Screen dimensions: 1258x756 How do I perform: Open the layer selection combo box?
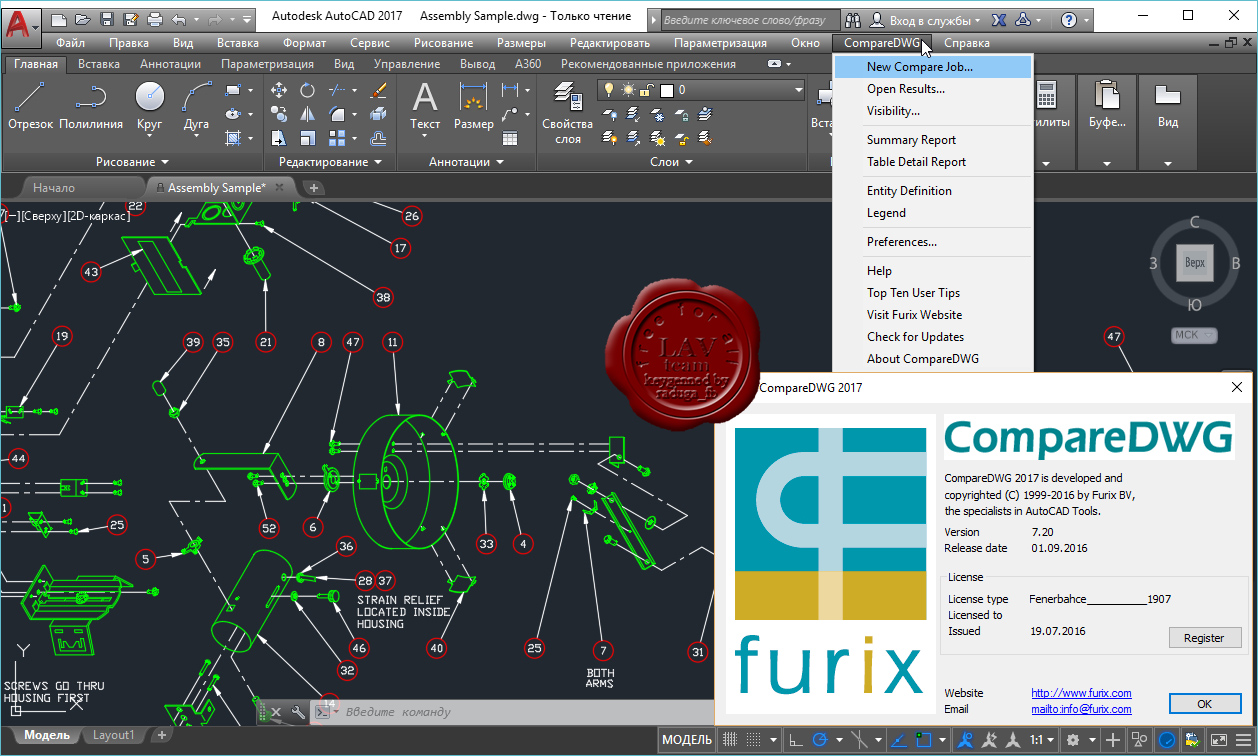pyautogui.click(x=702, y=90)
